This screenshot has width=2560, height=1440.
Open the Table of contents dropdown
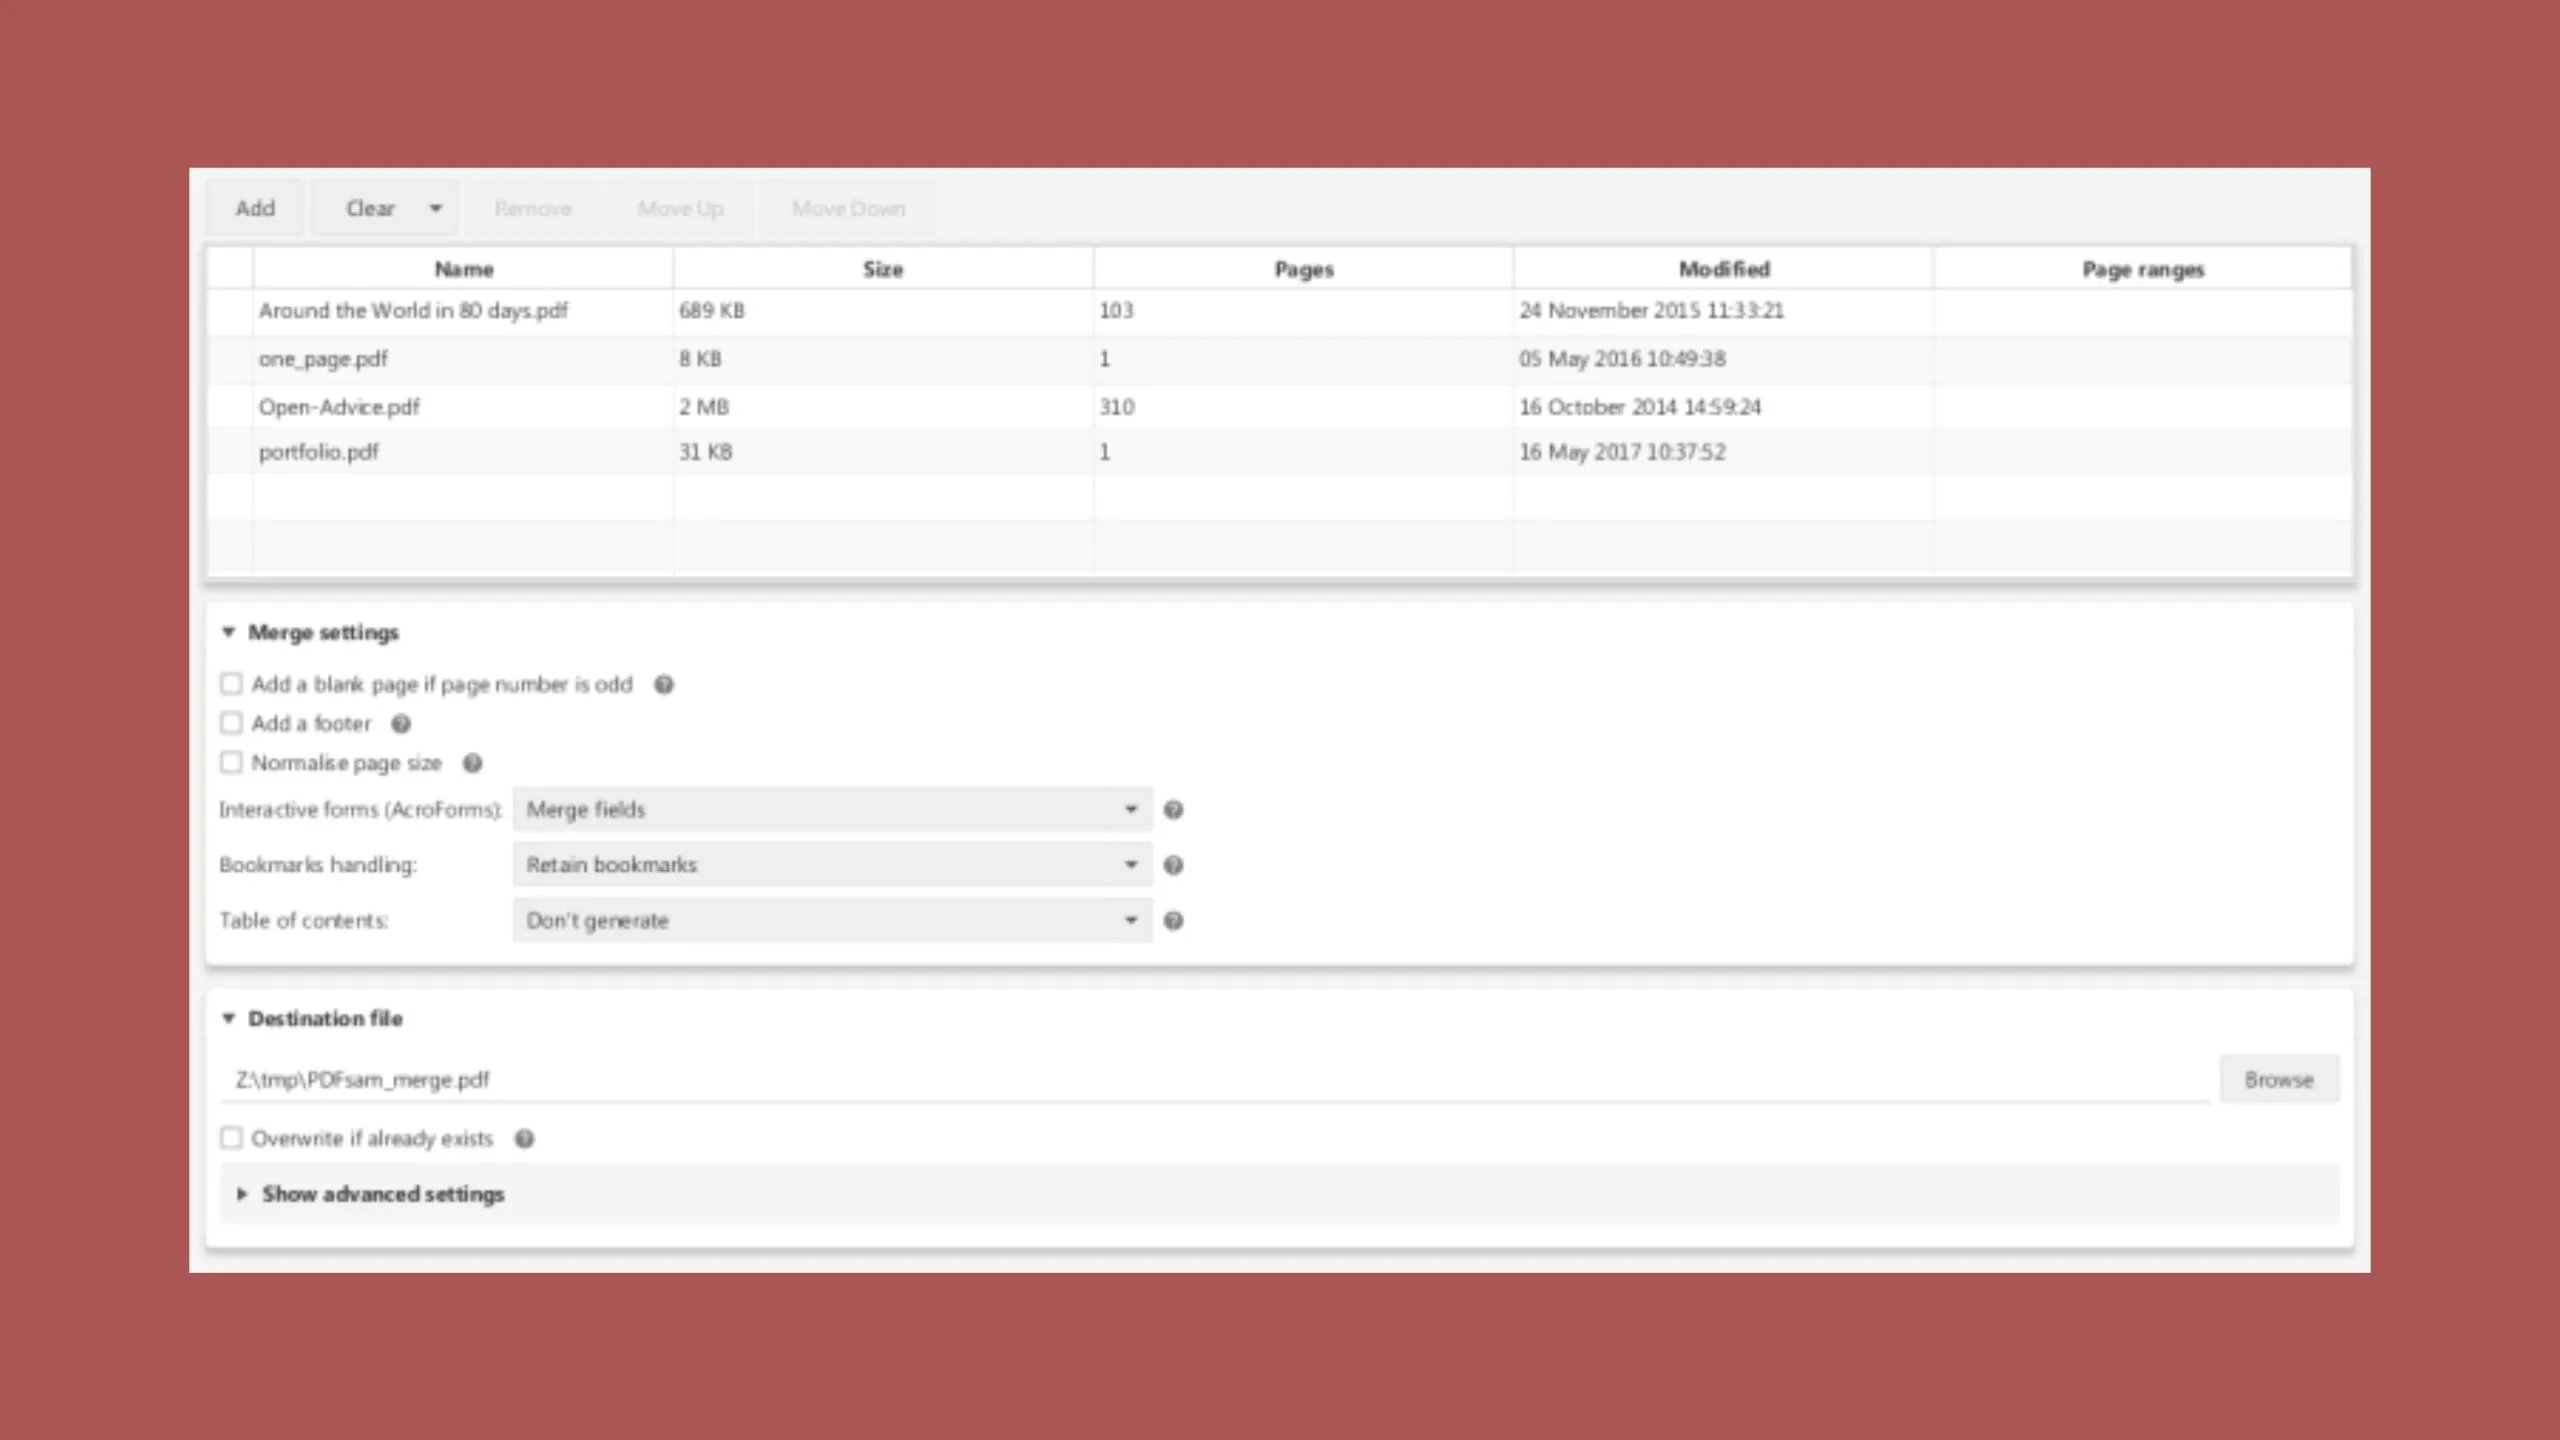(833, 921)
